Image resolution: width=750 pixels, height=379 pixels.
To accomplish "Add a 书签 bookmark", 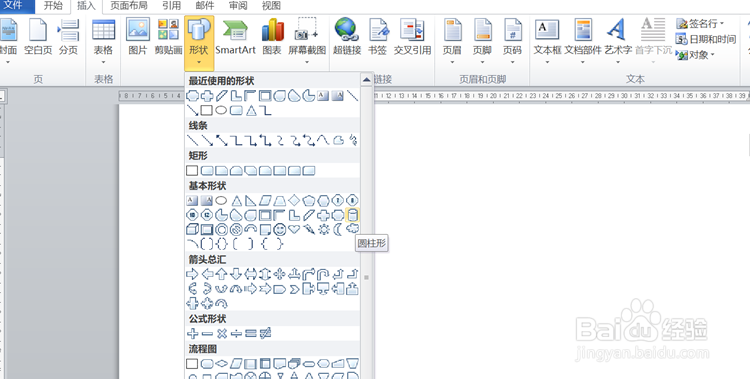I will [x=377, y=37].
